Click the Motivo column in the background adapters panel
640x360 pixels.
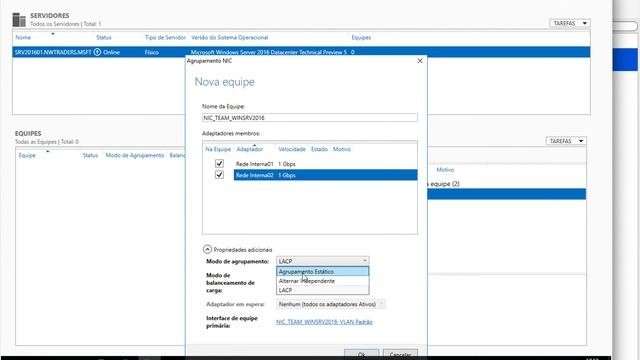(x=445, y=170)
